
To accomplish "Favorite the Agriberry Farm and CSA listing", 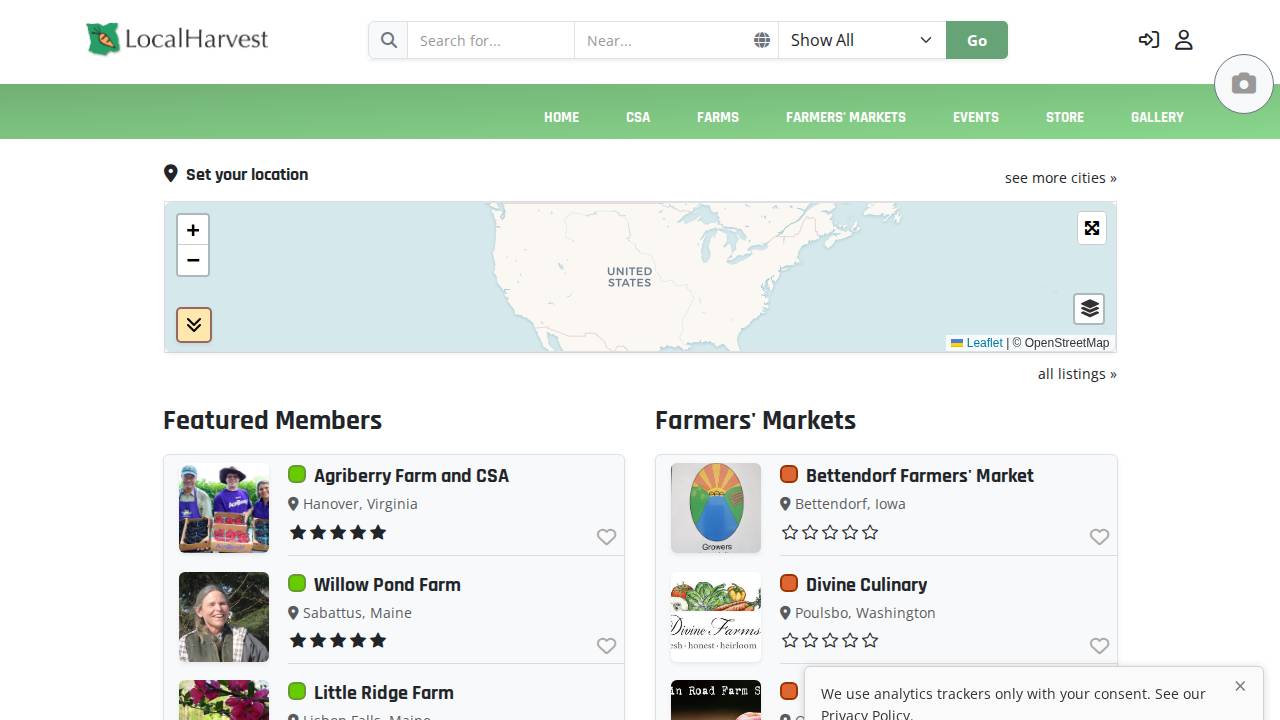I will (x=606, y=537).
